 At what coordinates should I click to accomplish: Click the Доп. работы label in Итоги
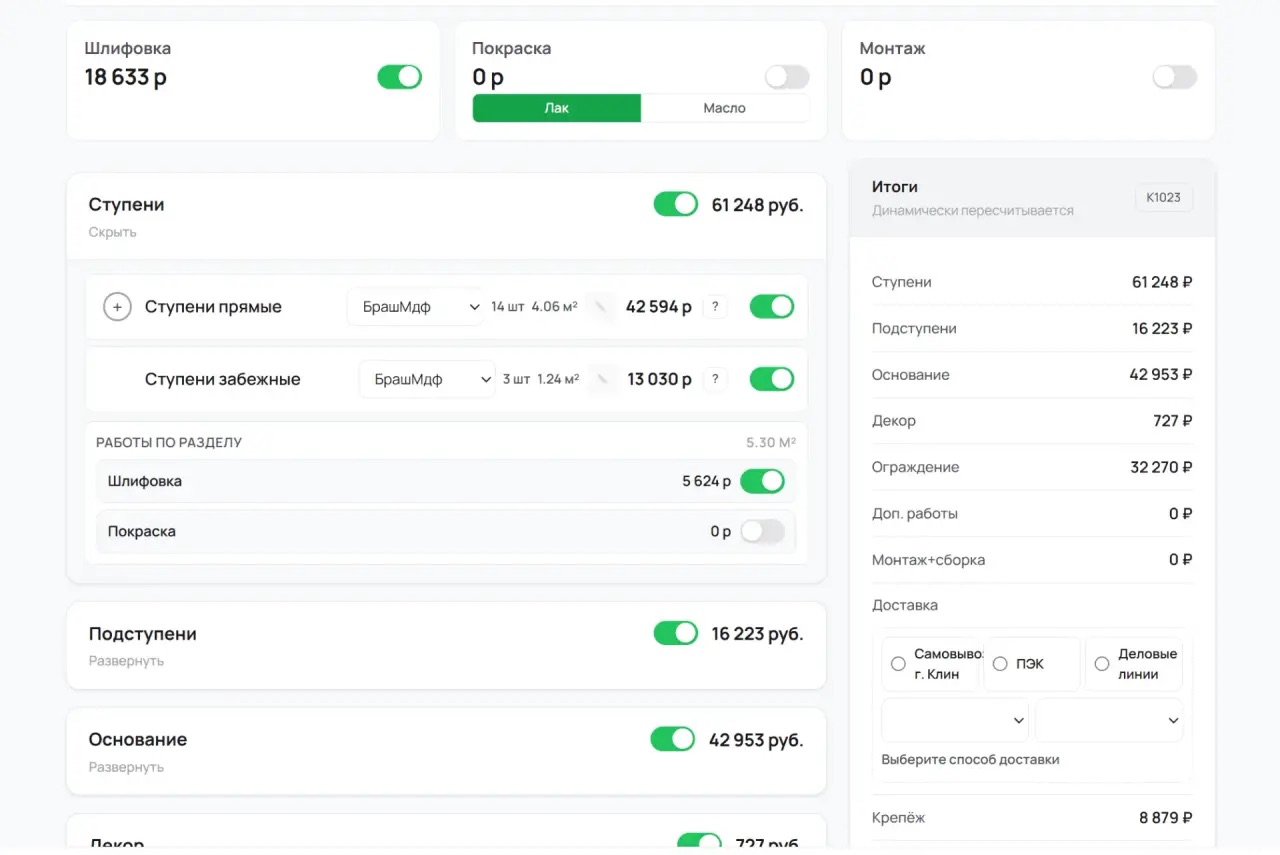[x=915, y=514]
